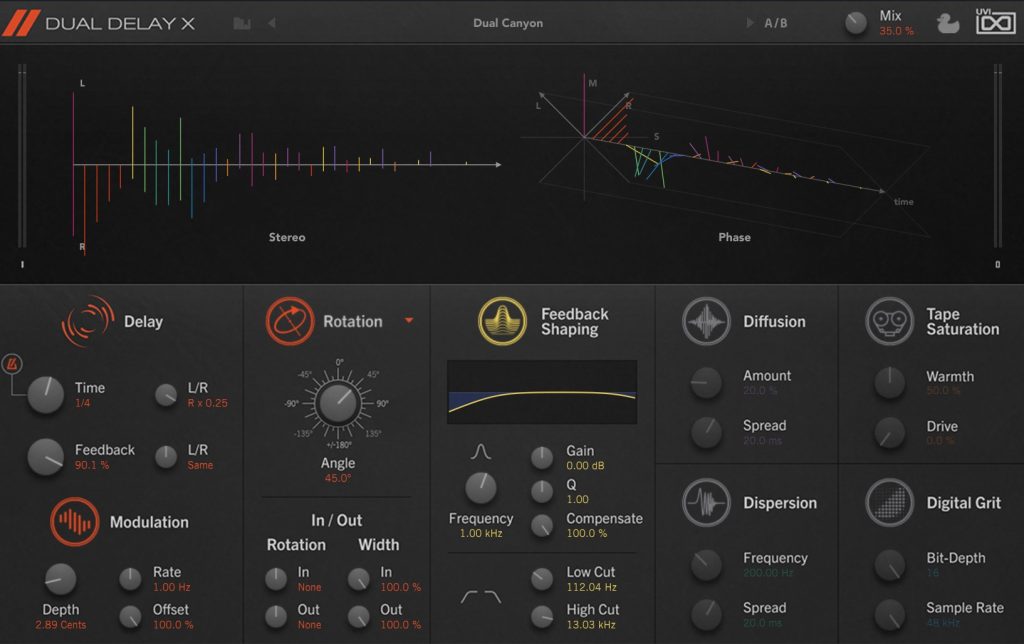
Task: Select the bell filter shape icon
Action: pos(480,454)
